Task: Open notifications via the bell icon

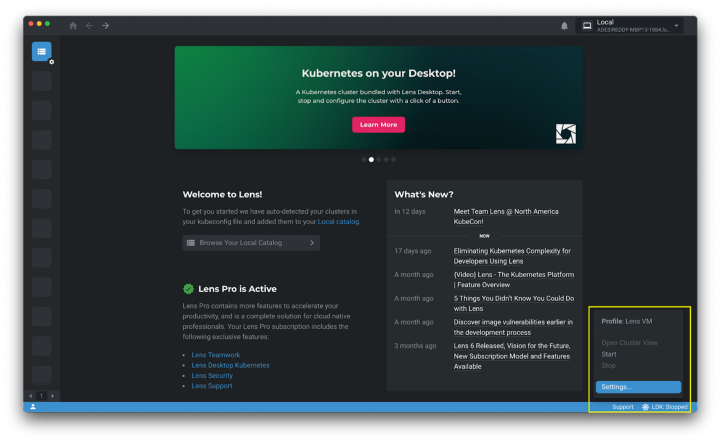Action: 564,25
